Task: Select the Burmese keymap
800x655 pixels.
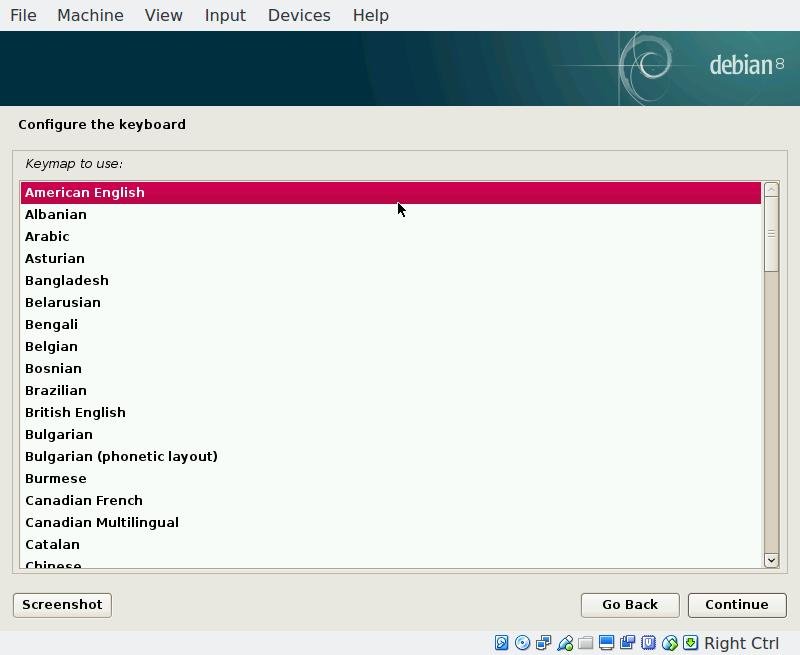Action: click(x=391, y=478)
